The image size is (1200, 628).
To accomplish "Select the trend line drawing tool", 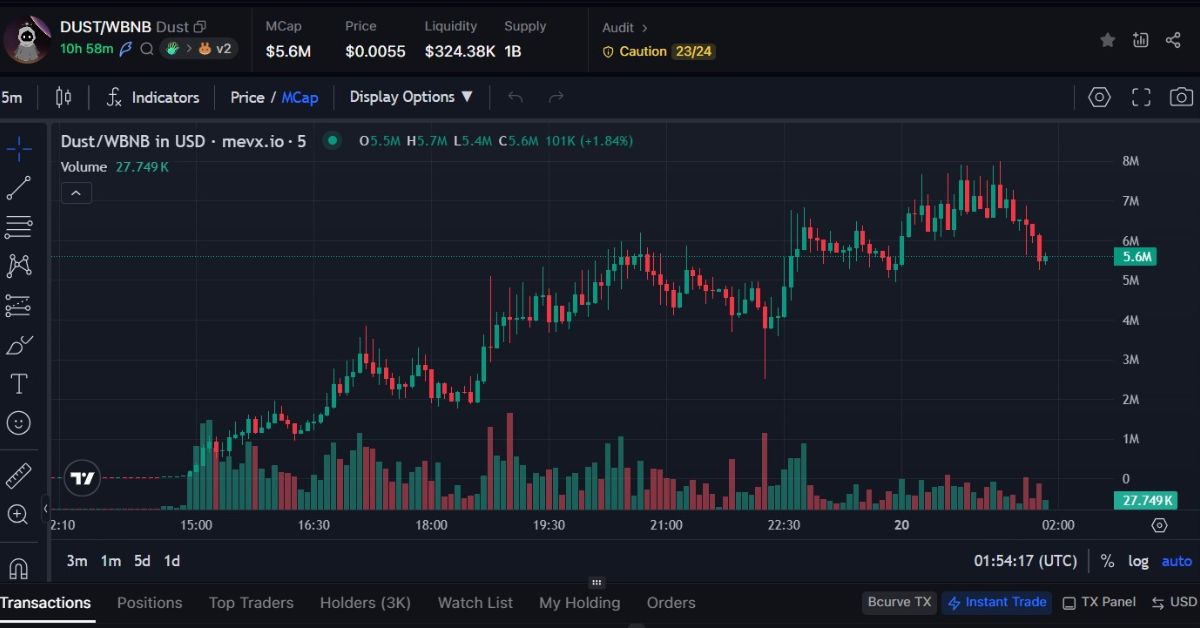I will coord(19,188).
